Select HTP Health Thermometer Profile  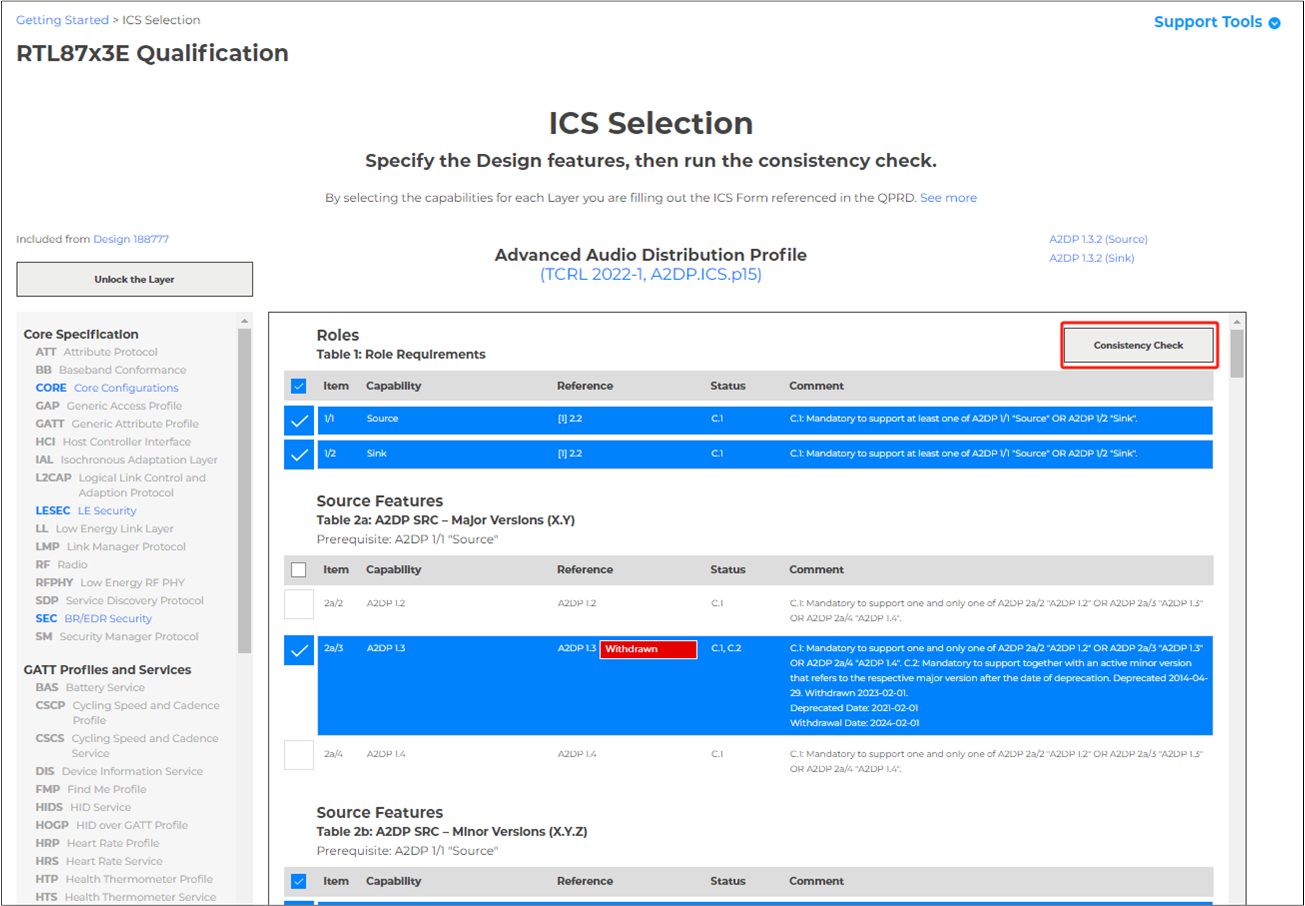click(x=124, y=880)
